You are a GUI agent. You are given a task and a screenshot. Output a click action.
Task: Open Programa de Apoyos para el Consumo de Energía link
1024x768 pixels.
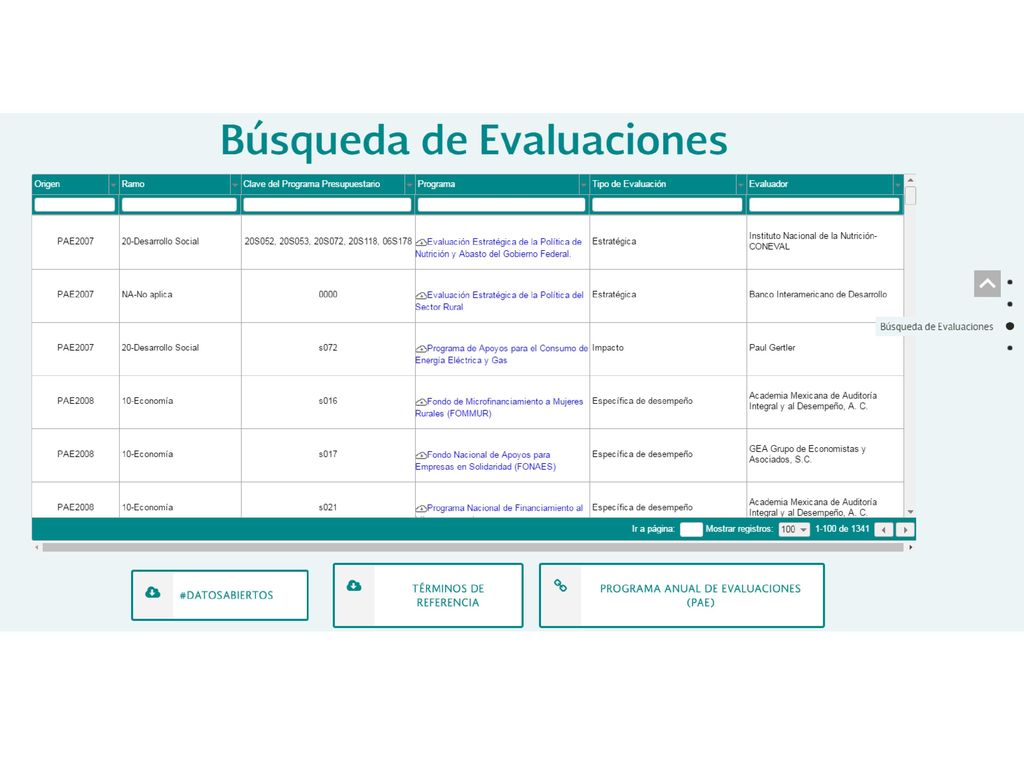(x=502, y=355)
